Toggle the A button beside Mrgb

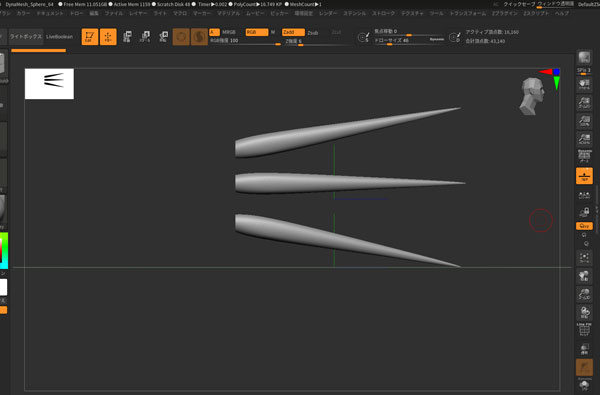[214, 32]
